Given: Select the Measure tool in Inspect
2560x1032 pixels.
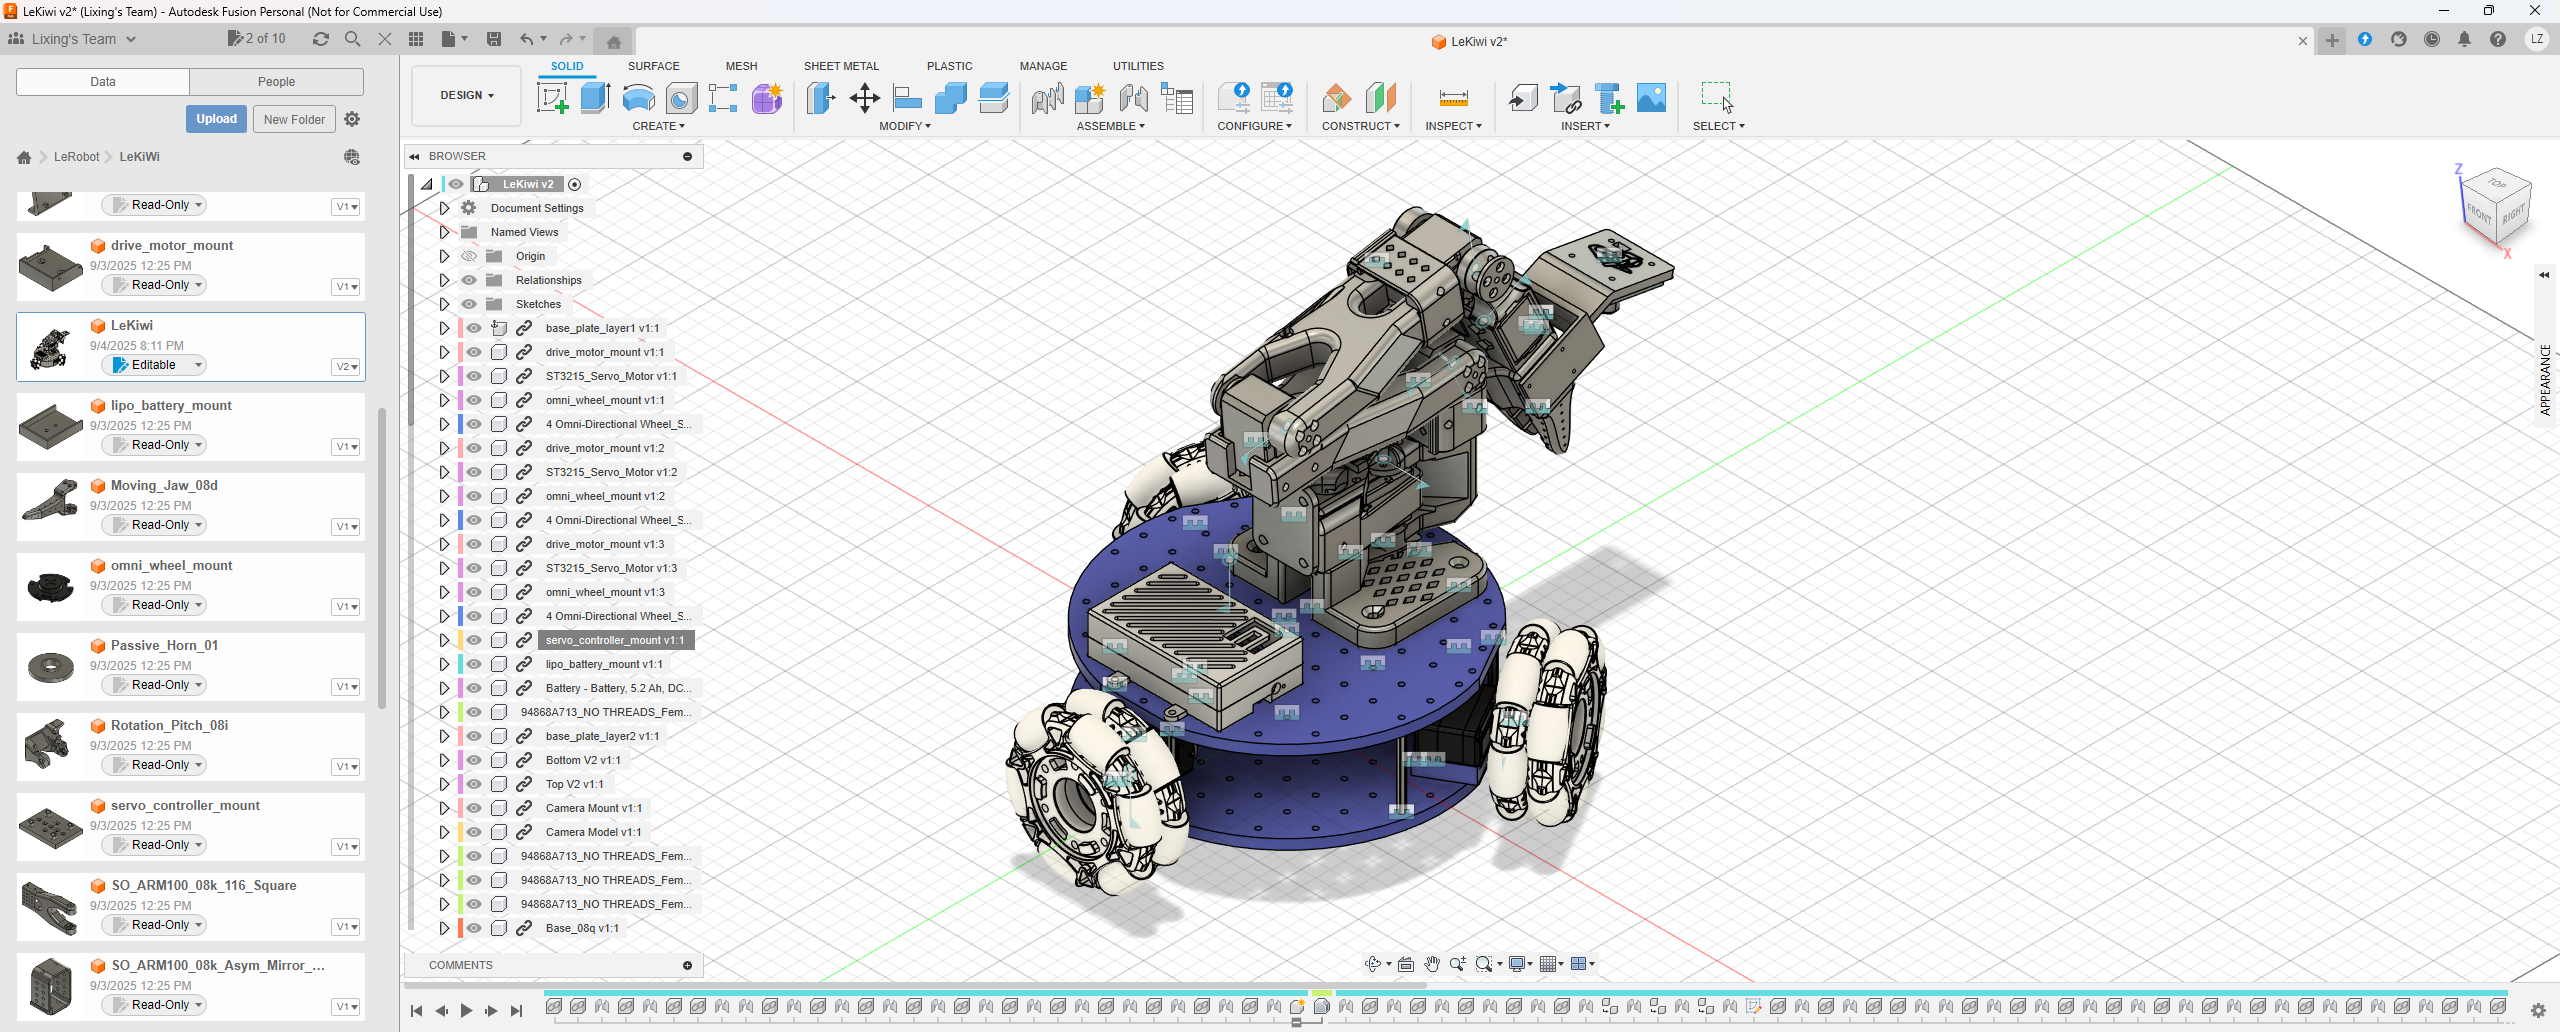Looking at the screenshot, I should (1453, 98).
